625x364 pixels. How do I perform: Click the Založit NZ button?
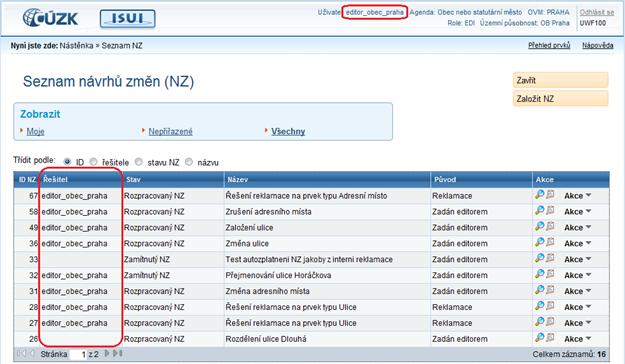(x=560, y=99)
